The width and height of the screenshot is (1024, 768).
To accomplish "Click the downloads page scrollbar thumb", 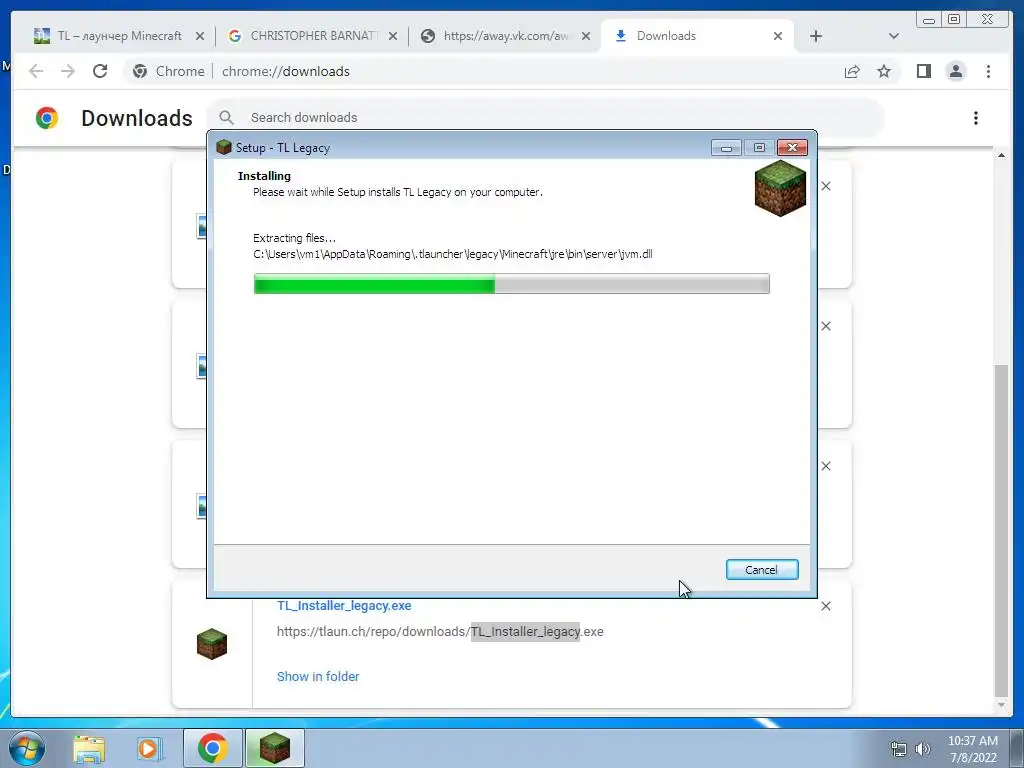I will 1000,530.
